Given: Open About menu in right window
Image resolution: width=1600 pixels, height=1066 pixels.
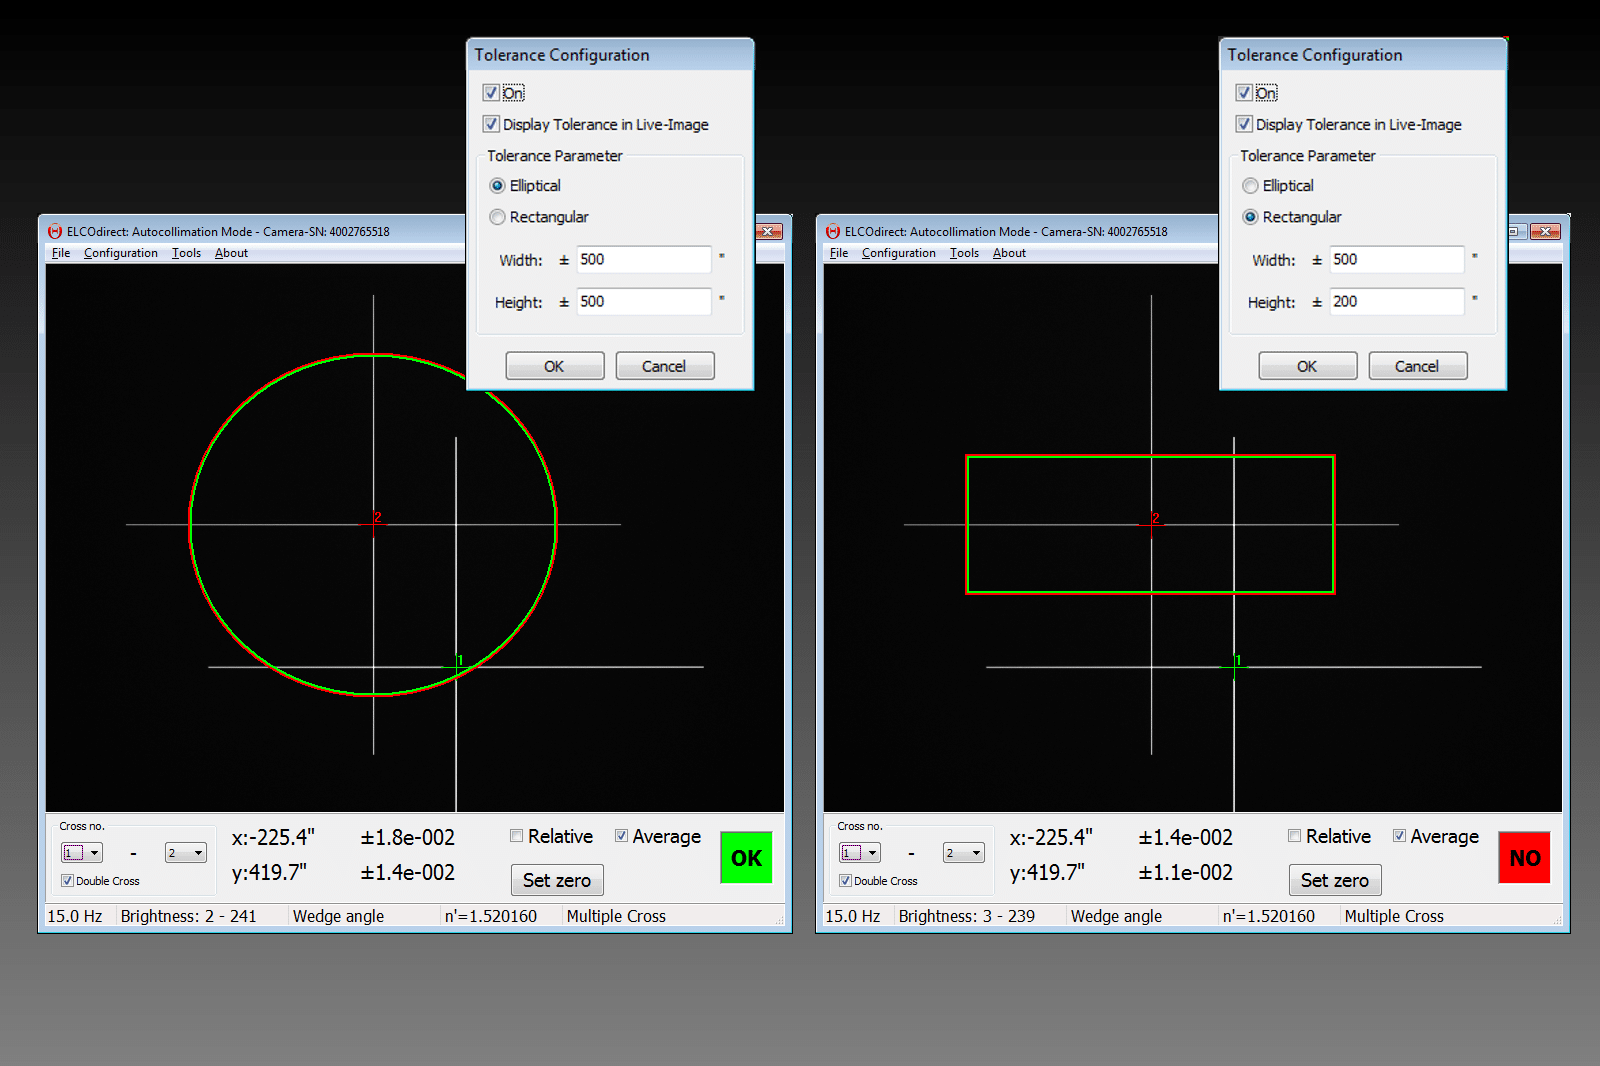Looking at the screenshot, I should pyautogui.click(x=1009, y=253).
